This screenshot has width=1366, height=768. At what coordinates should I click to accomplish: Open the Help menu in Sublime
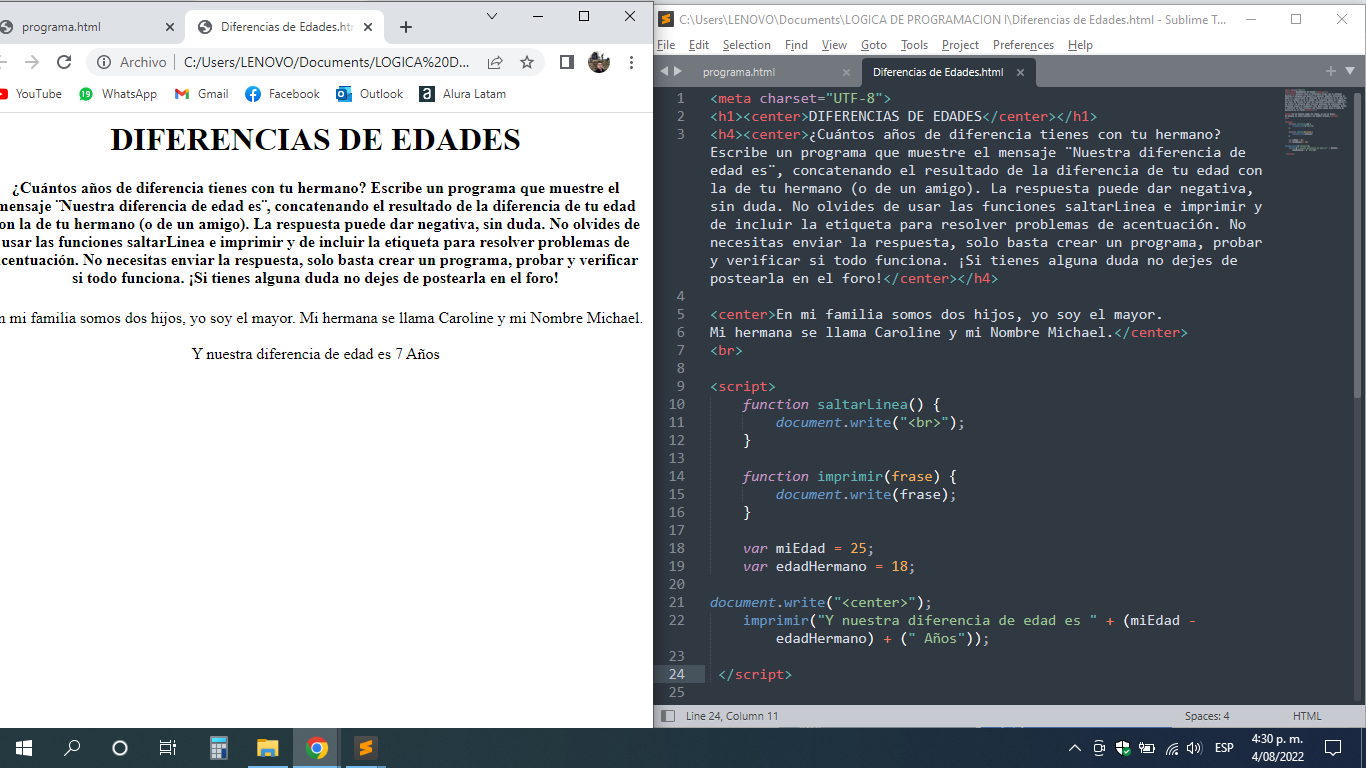click(x=1080, y=45)
